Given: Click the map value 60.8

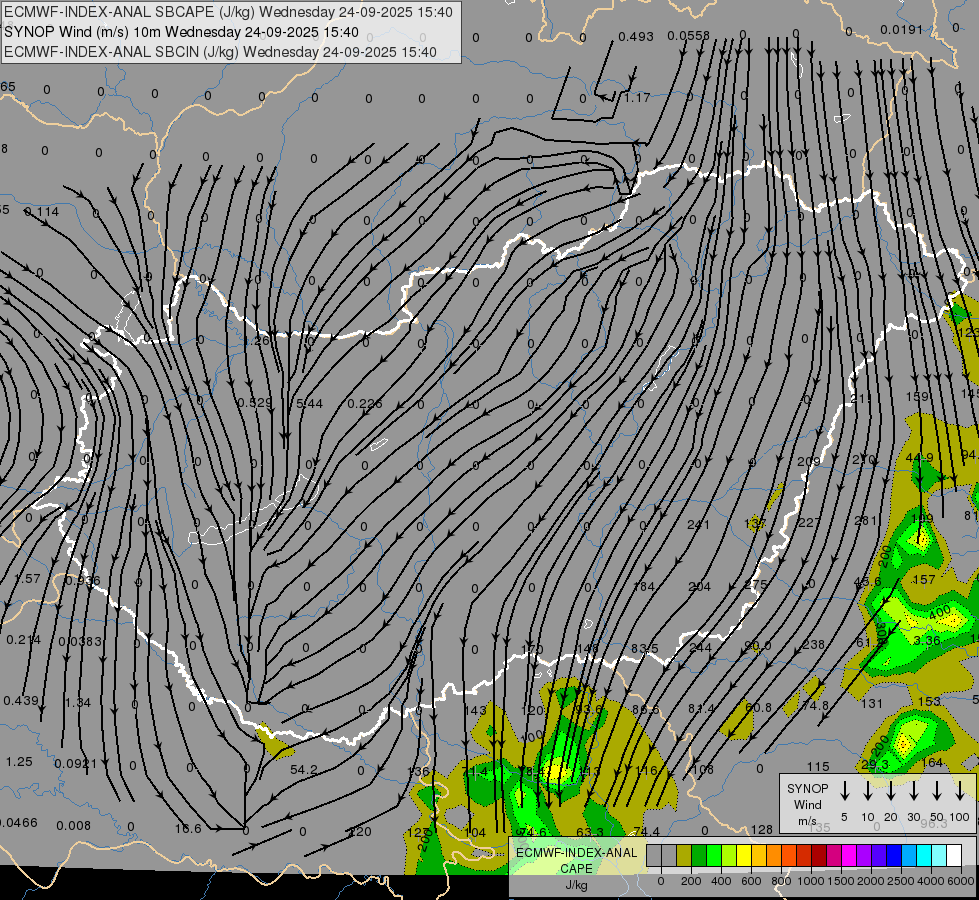Looking at the screenshot, I should click(758, 707).
